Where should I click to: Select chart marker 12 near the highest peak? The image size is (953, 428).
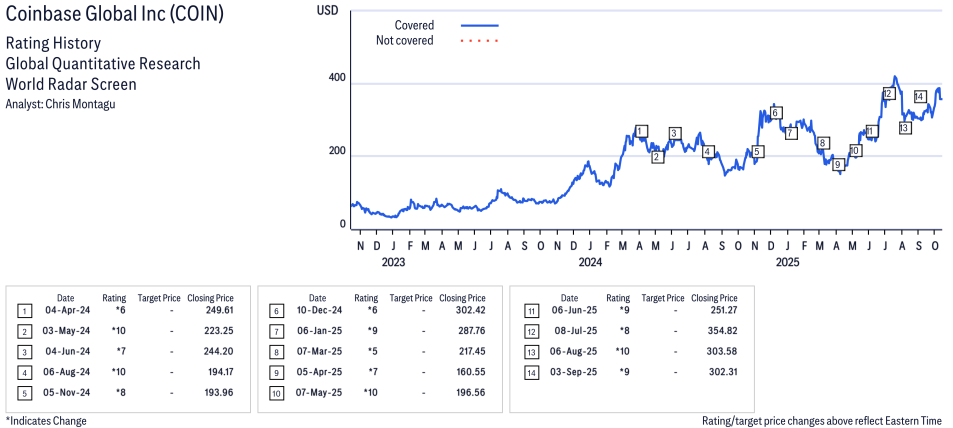point(887,94)
